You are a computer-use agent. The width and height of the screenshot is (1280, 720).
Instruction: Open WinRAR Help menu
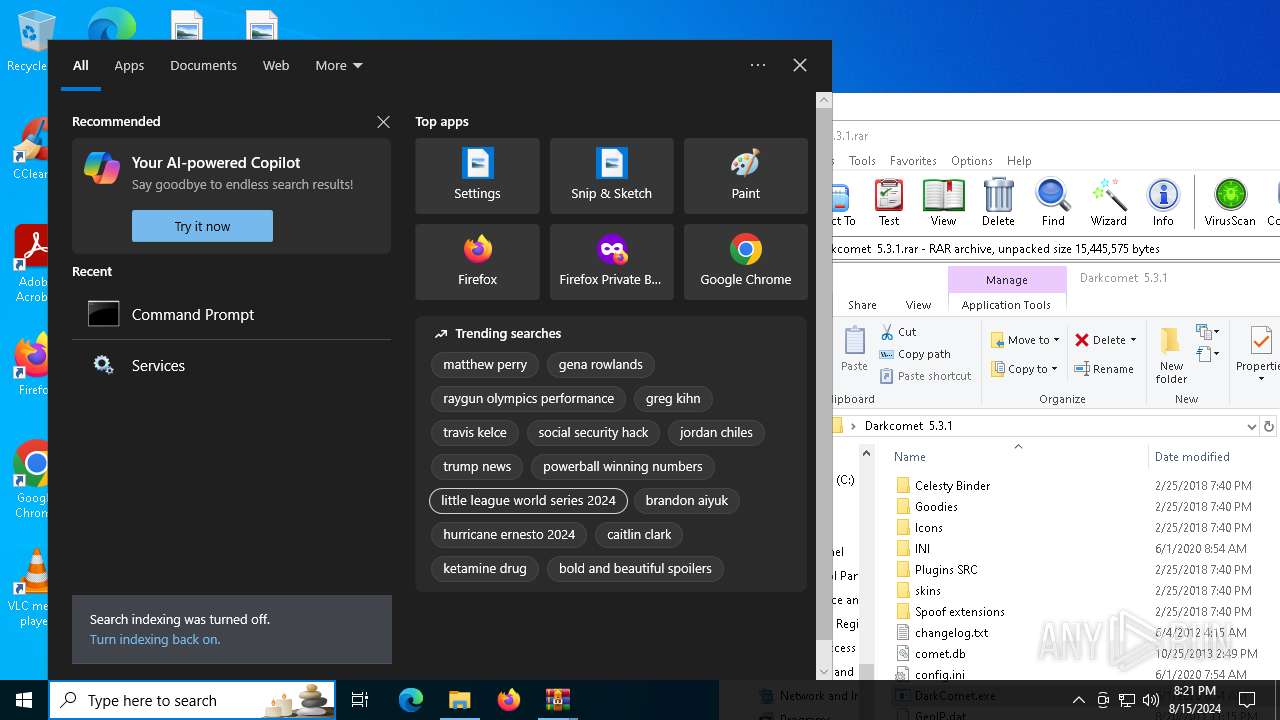click(x=1019, y=160)
